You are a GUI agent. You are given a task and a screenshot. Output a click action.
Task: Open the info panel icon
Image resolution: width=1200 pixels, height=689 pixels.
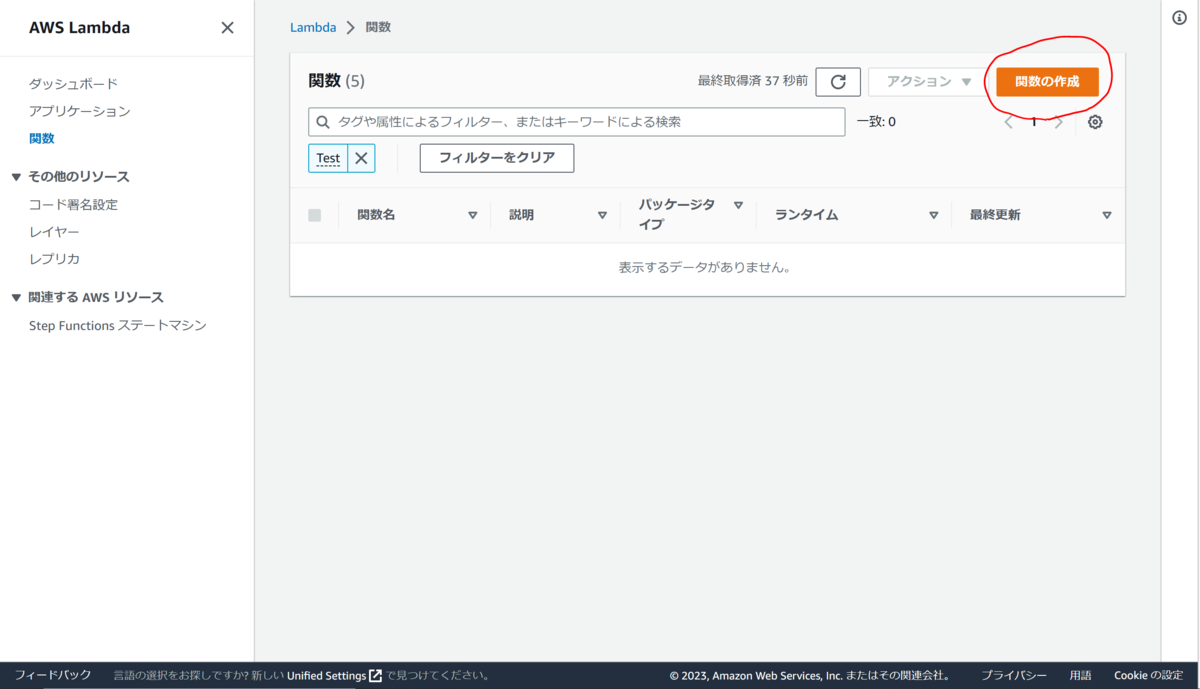[x=1179, y=18]
